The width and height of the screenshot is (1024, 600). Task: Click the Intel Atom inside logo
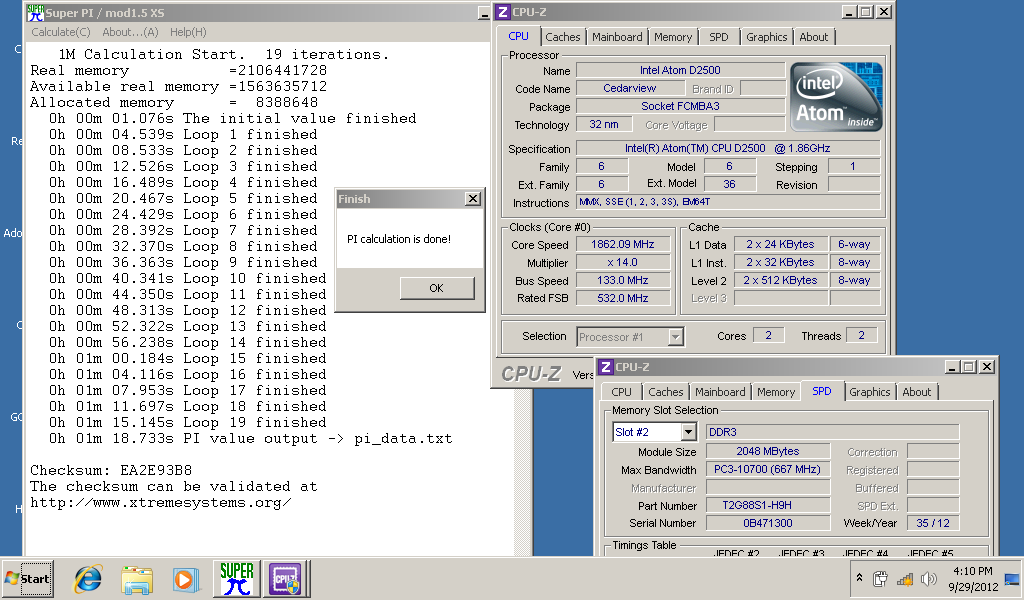[x=837, y=97]
